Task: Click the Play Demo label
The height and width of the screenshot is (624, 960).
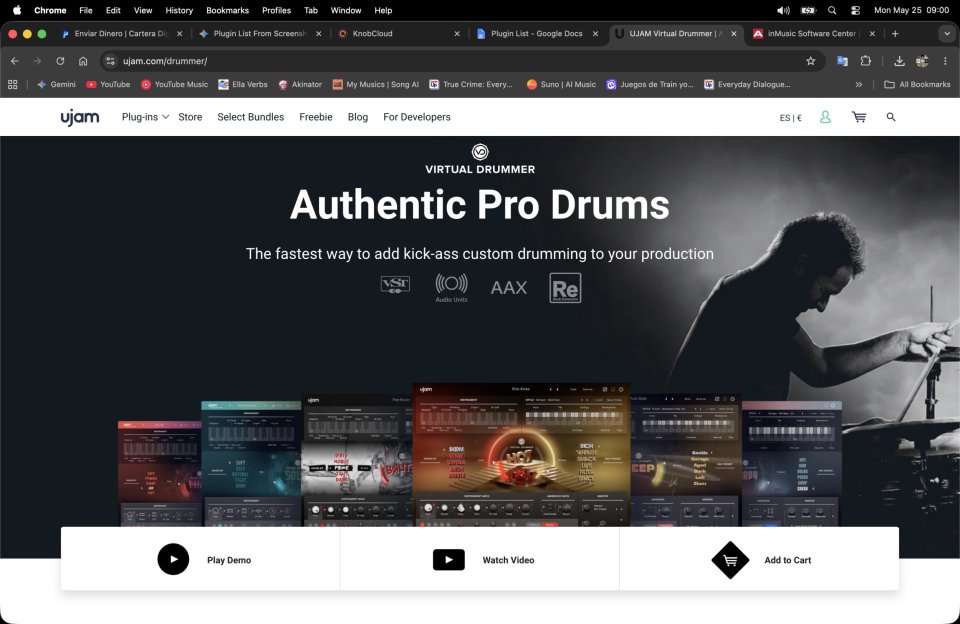Action: pos(229,560)
